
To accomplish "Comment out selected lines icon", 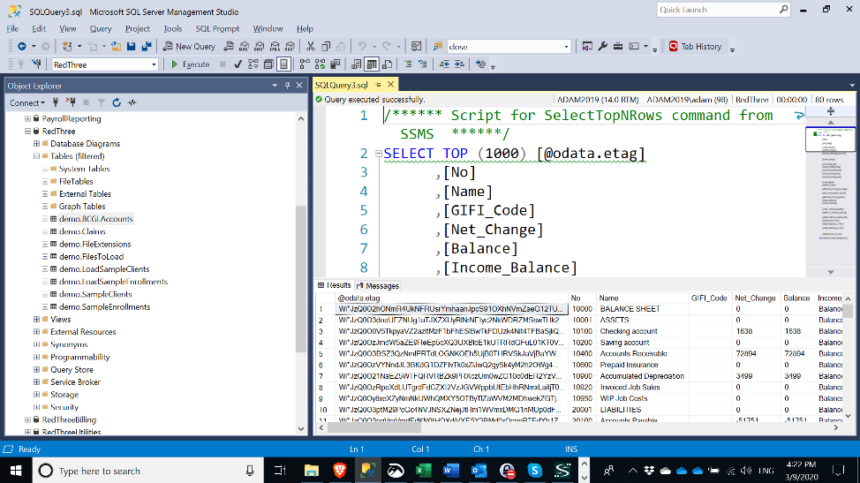I will click(x=408, y=65).
